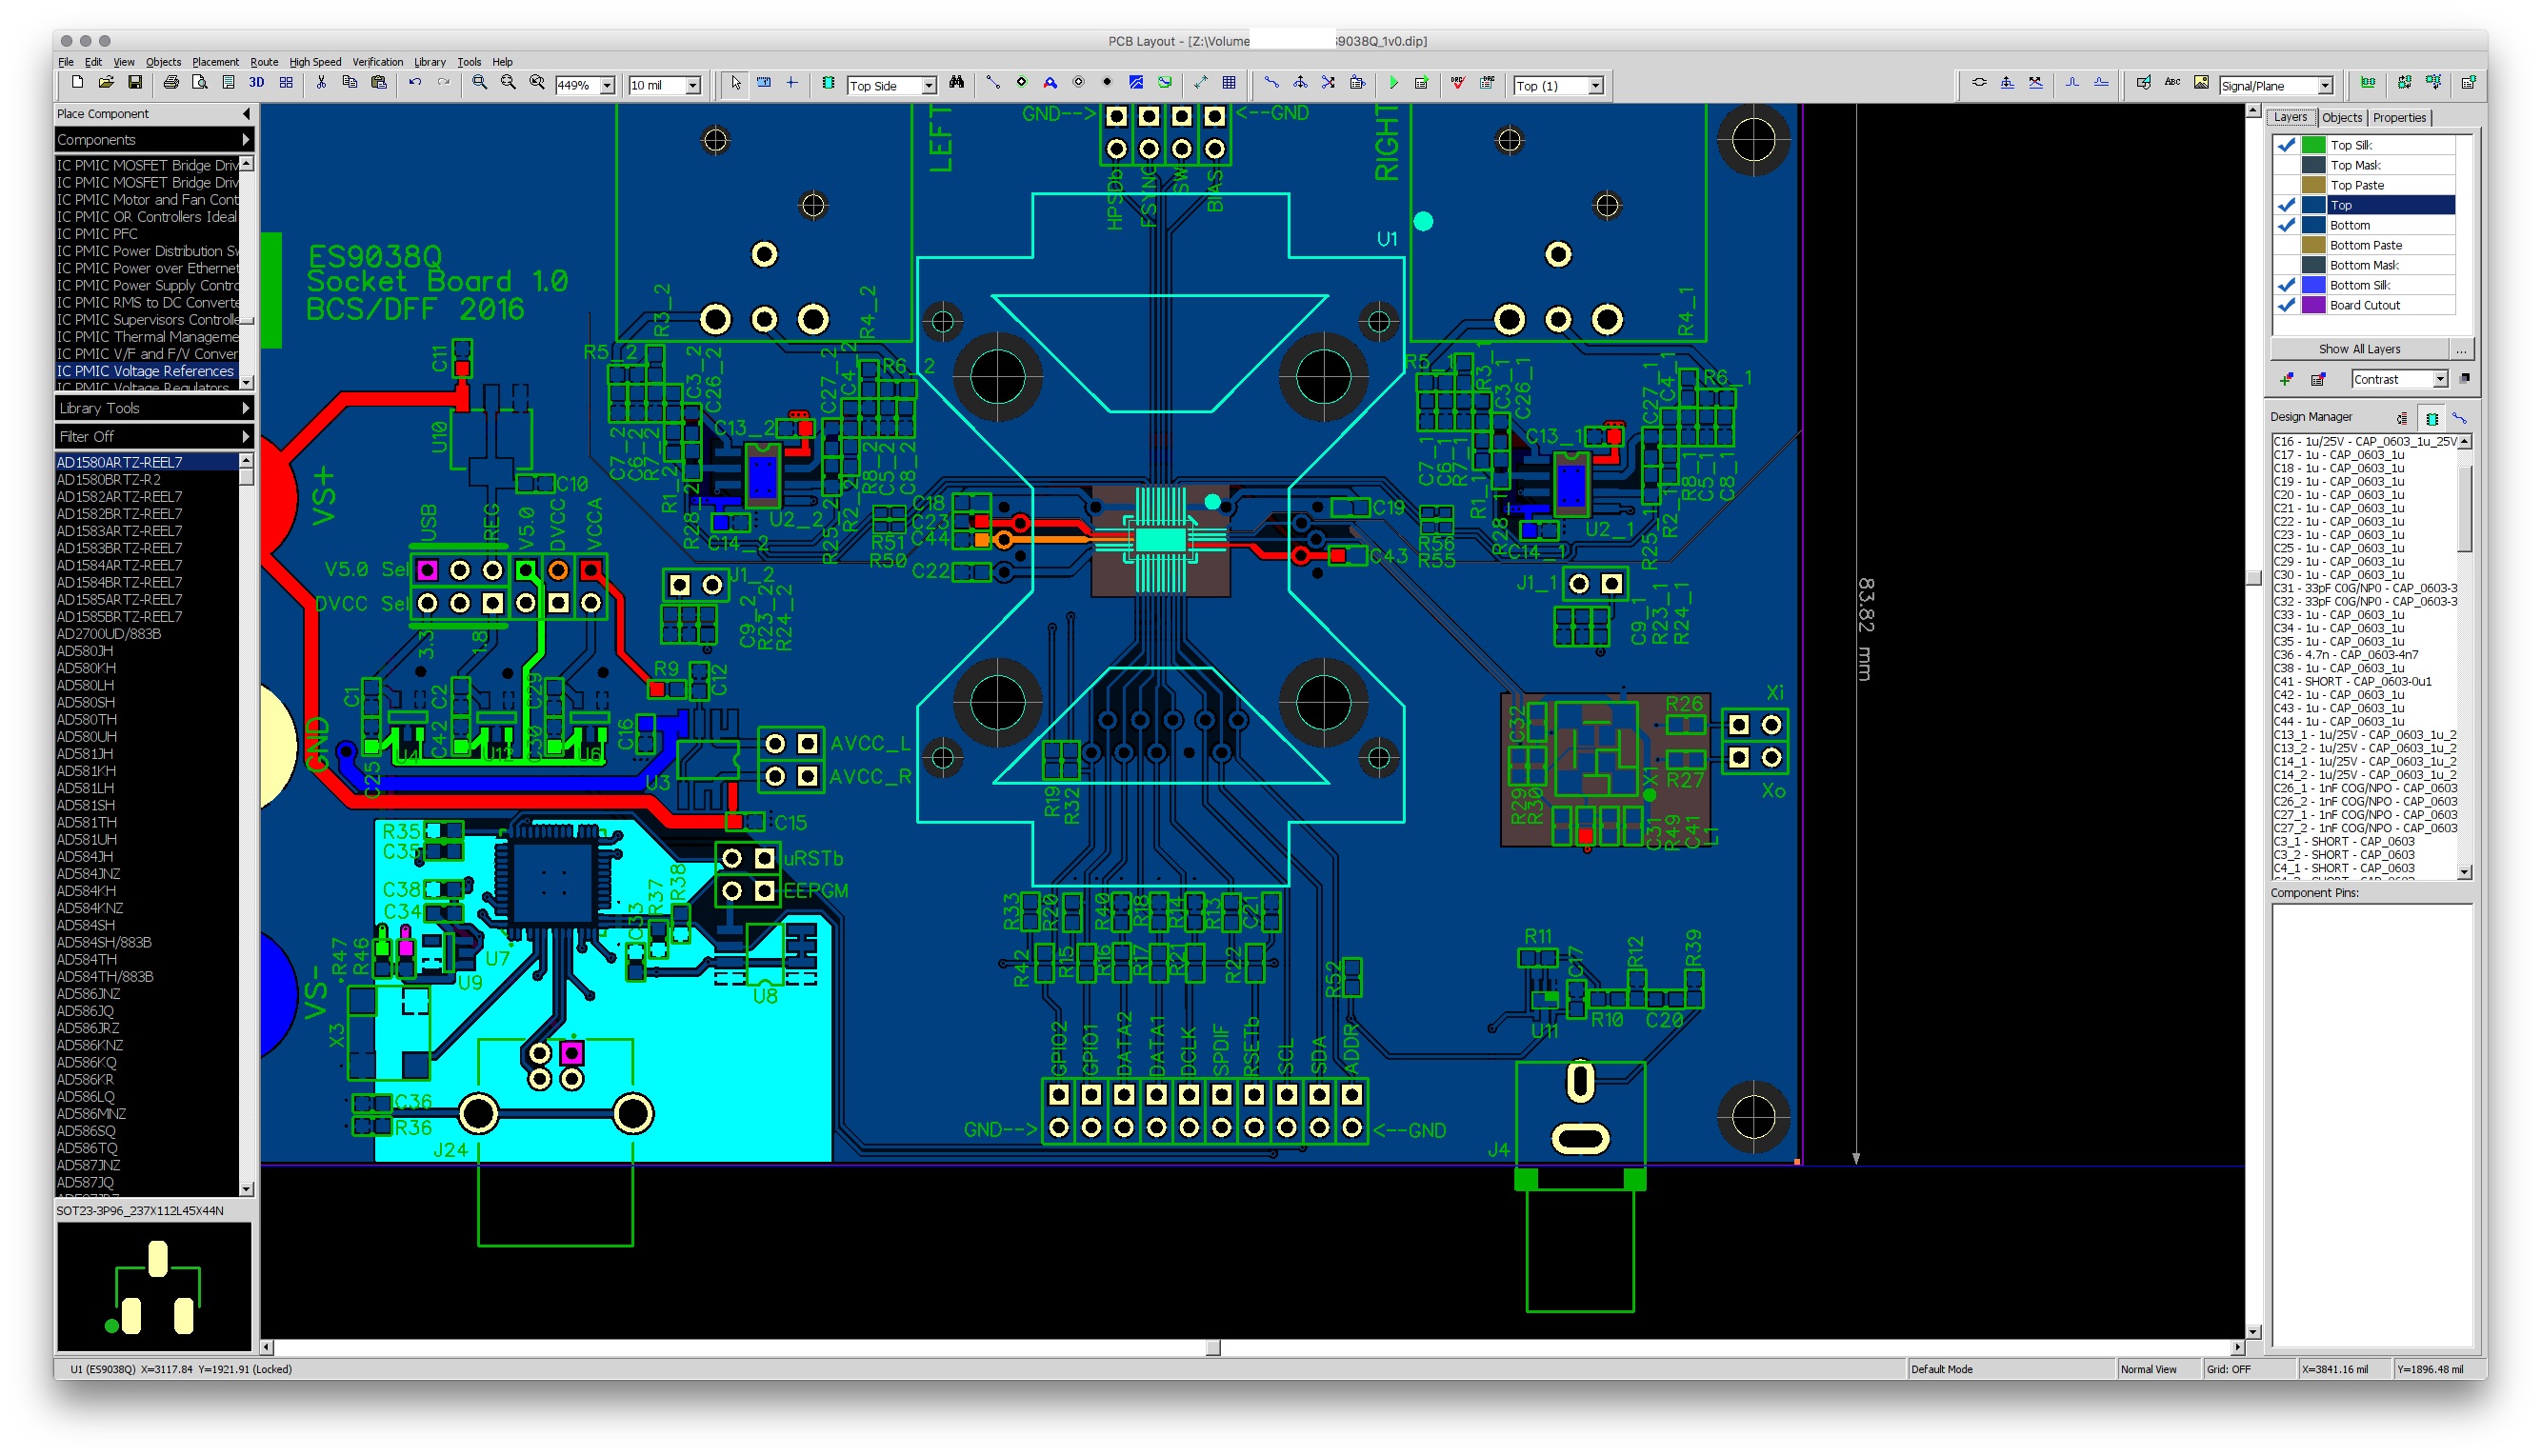The height and width of the screenshot is (1456, 2541).
Task: Click the ABC text tool icon
Action: point(2173,84)
